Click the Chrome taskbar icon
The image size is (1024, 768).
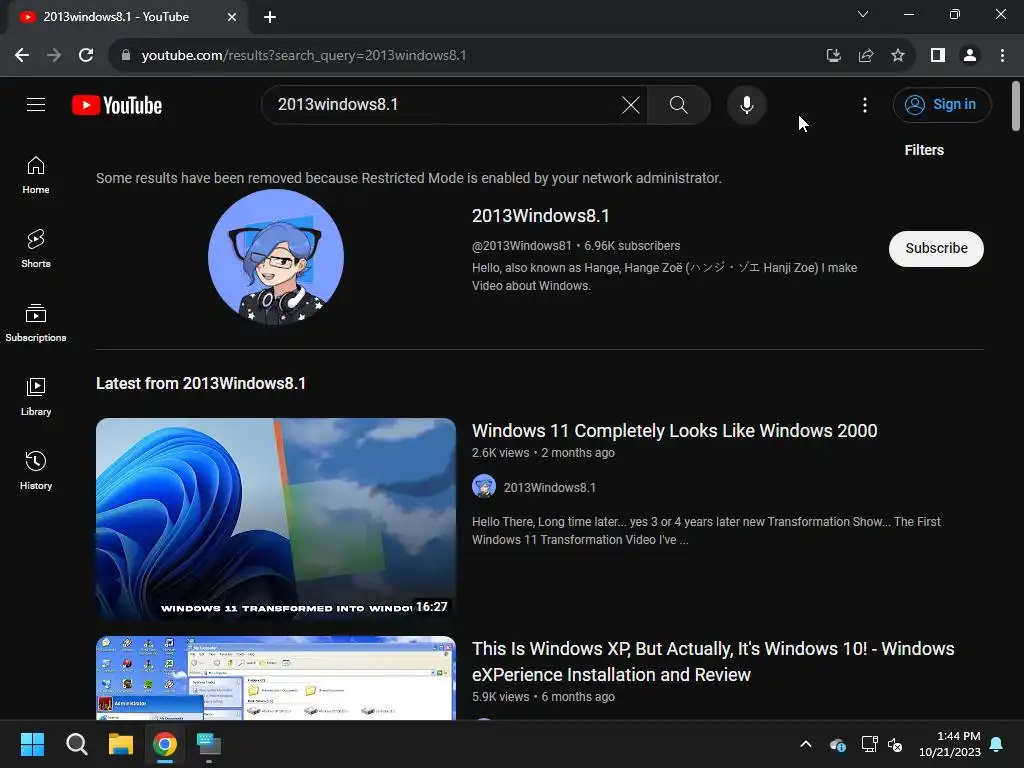(165, 744)
